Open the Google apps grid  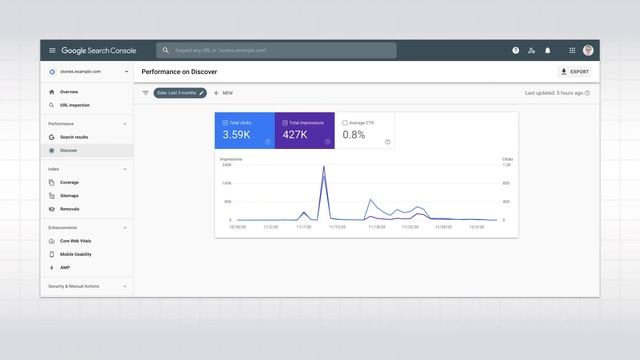[572, 51]
